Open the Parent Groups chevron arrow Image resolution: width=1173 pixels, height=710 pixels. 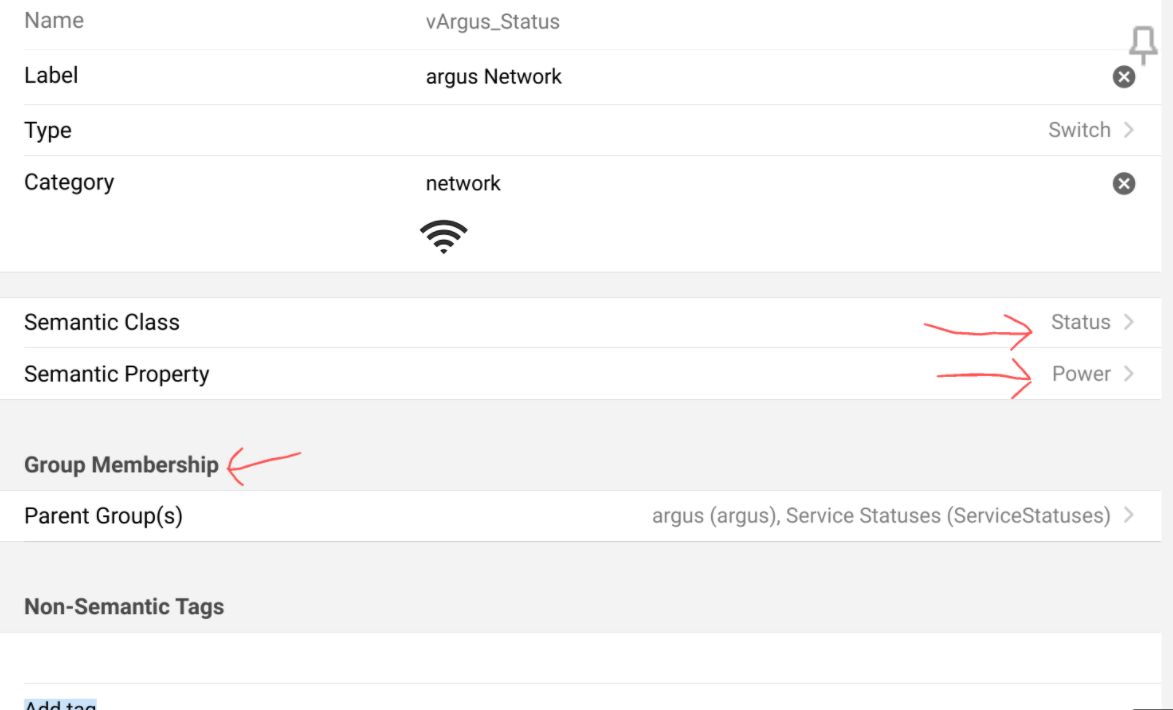(x=1129, y=516)
